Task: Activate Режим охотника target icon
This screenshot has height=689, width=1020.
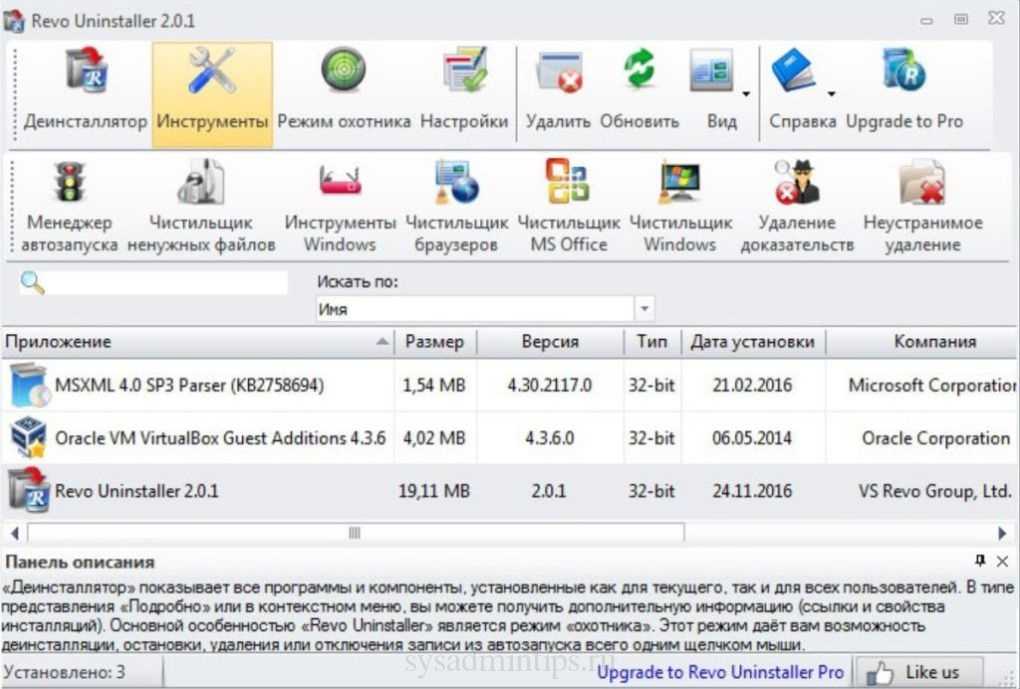Action: click(x=343, y=70)
